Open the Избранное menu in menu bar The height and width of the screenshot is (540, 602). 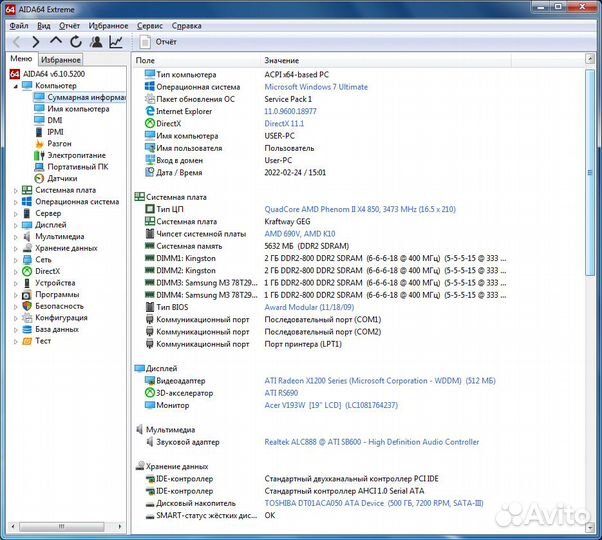point(108,26)
